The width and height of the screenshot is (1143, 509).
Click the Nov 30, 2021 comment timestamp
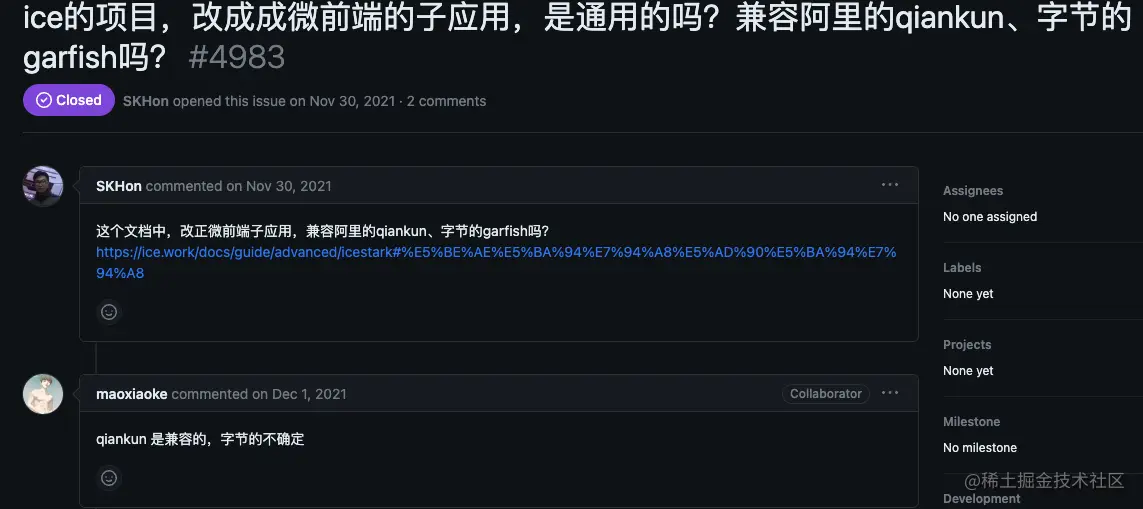tap(289, 186)
